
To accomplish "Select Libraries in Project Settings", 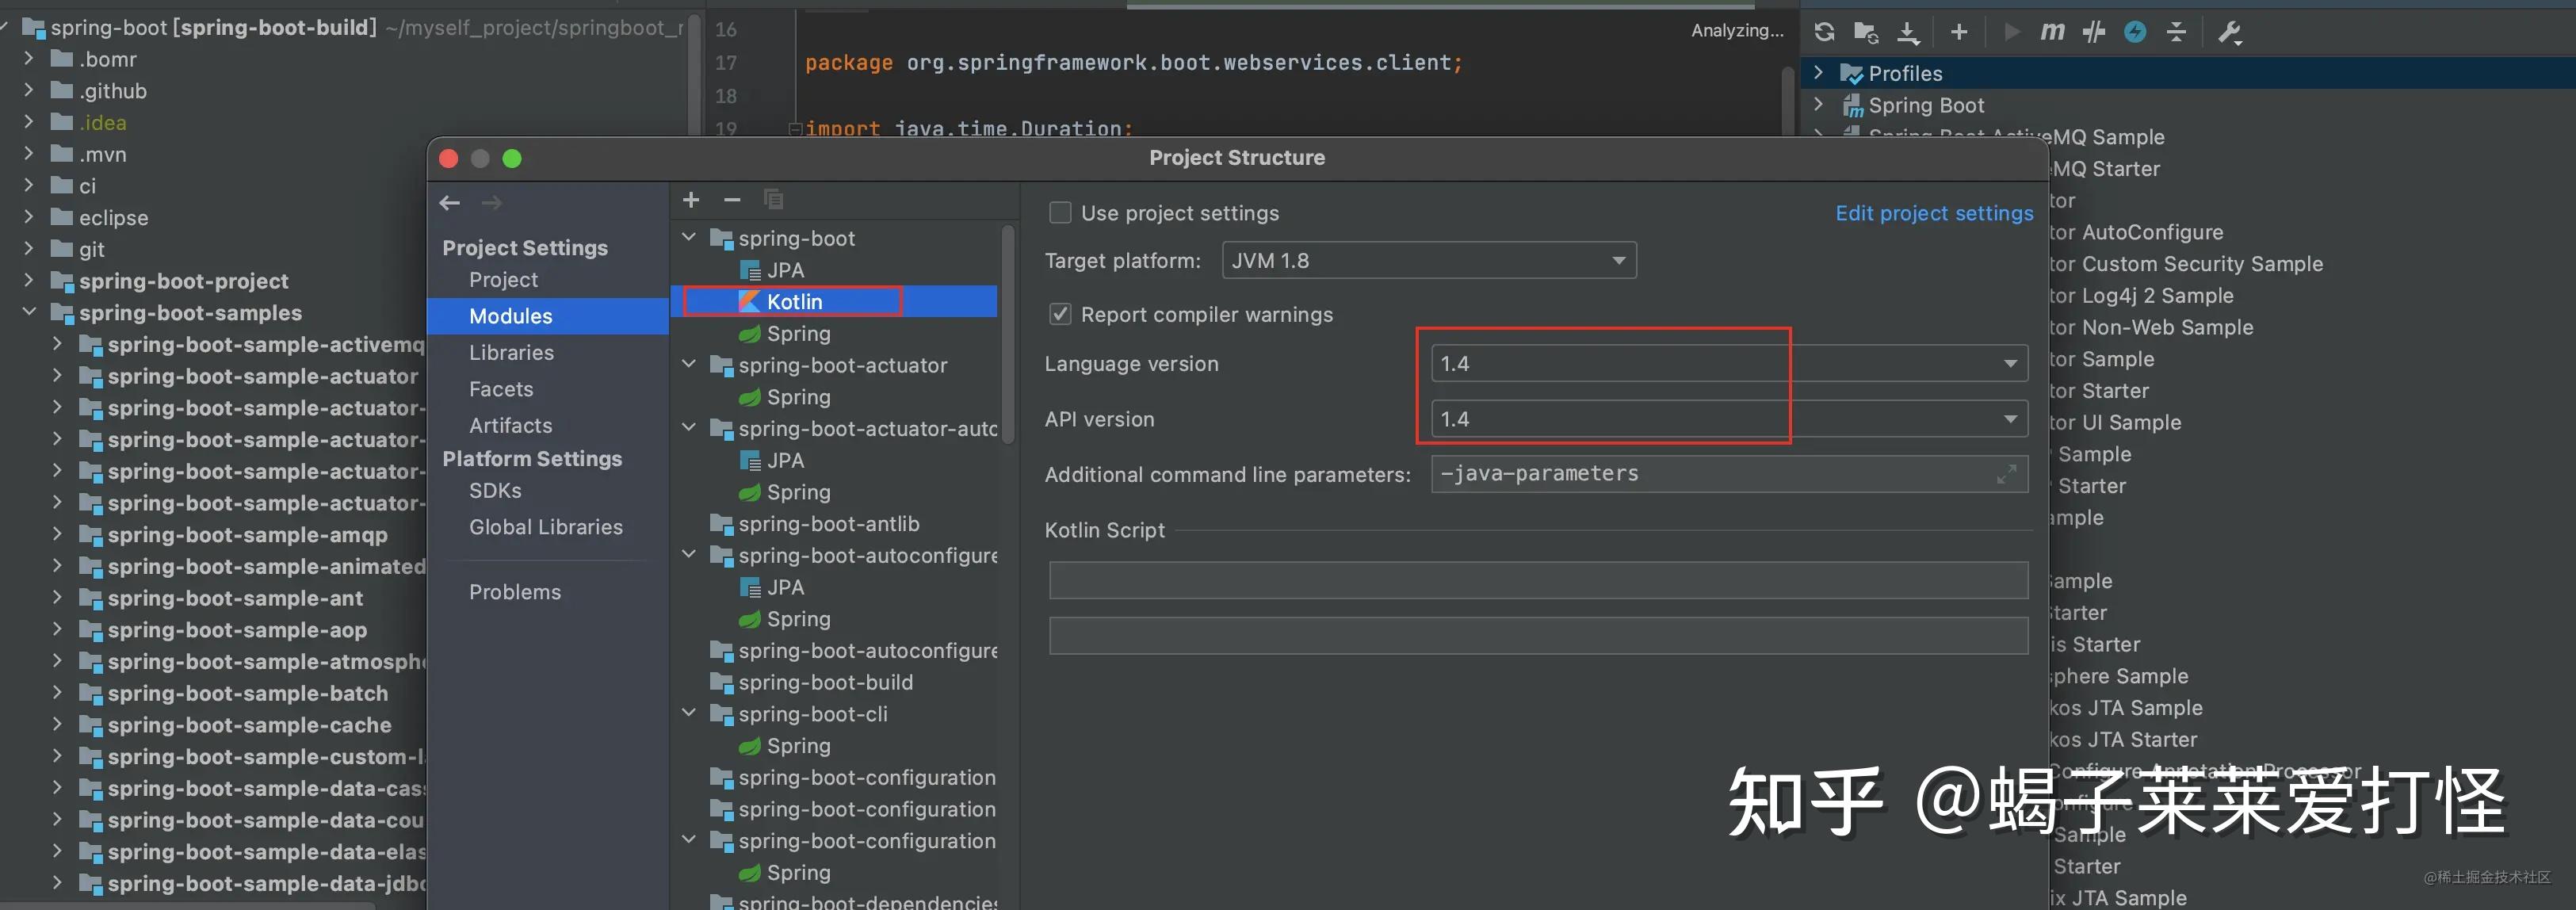I will (x=511, y=353).
